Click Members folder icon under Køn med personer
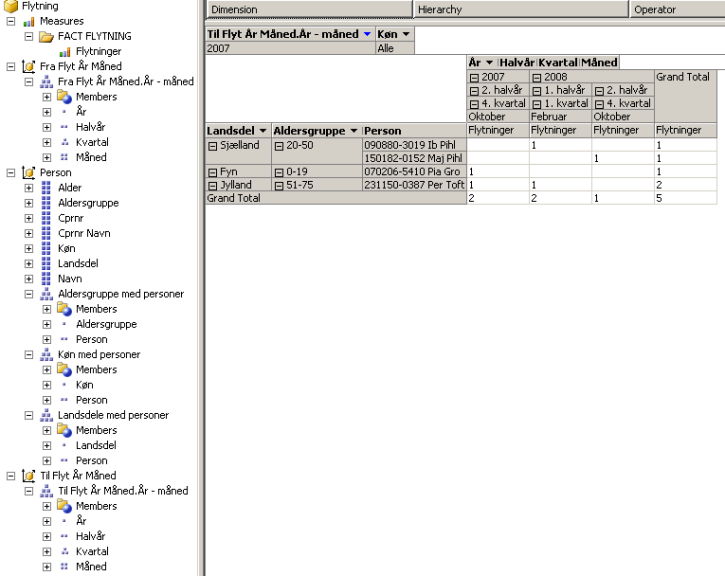 pos(64,370)
